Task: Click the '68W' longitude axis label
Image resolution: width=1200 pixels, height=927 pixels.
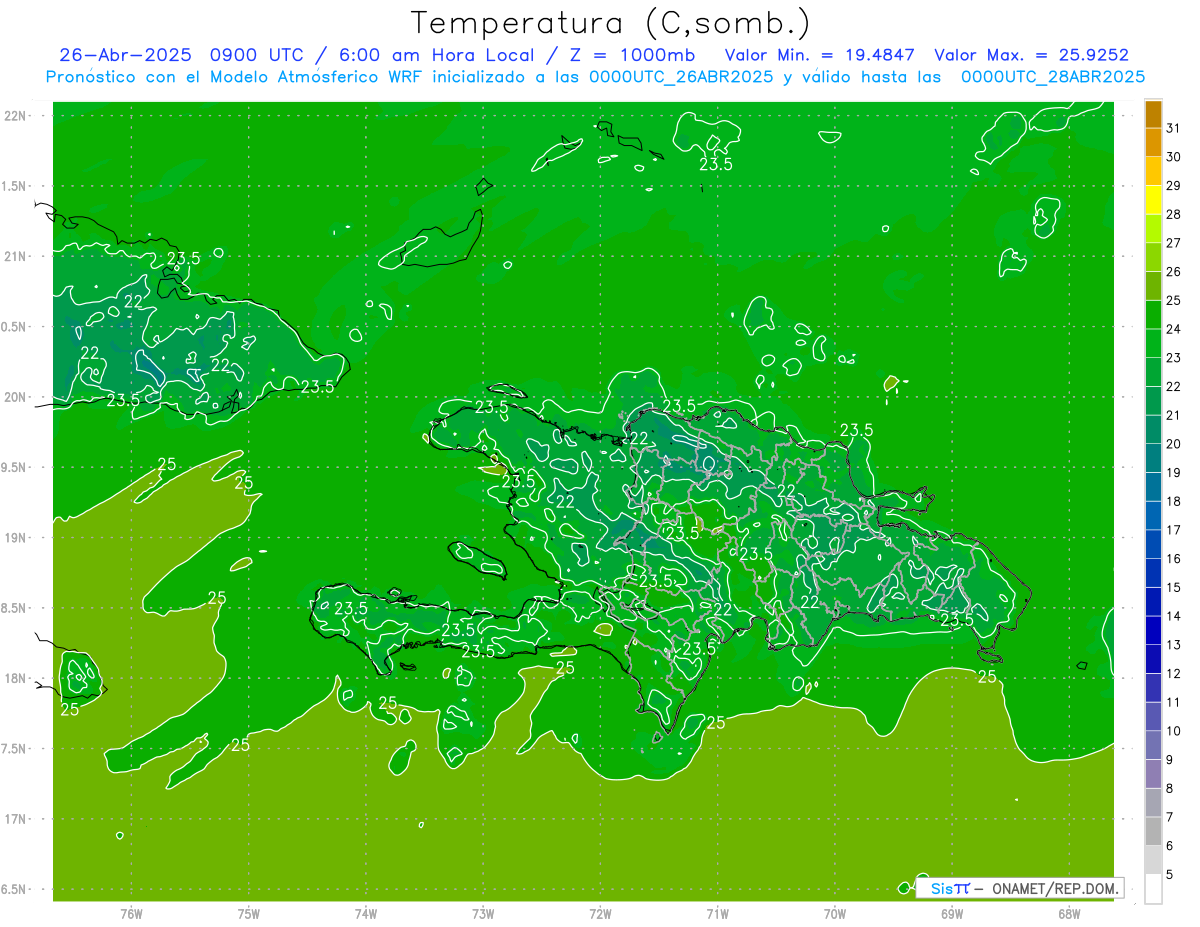Action: pos(1069,913)
